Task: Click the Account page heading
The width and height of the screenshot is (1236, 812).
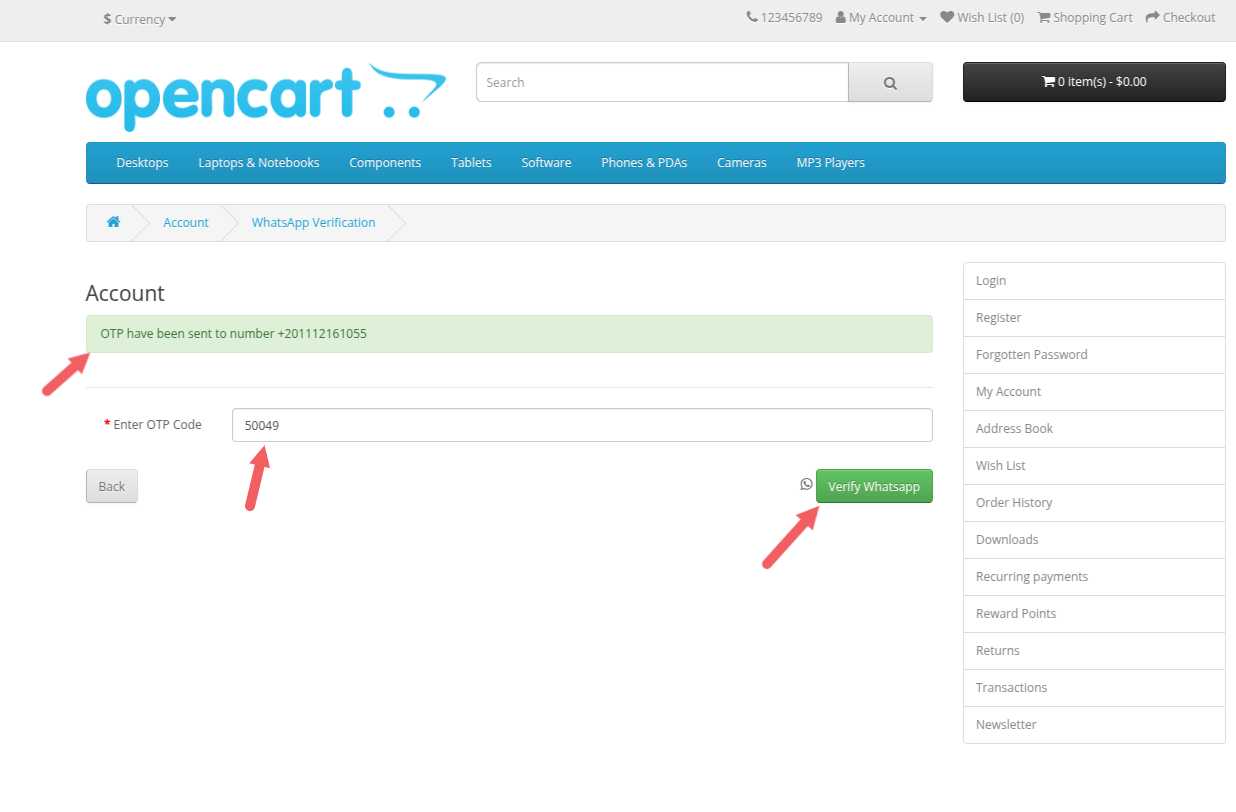Action: tap(125, 293)
